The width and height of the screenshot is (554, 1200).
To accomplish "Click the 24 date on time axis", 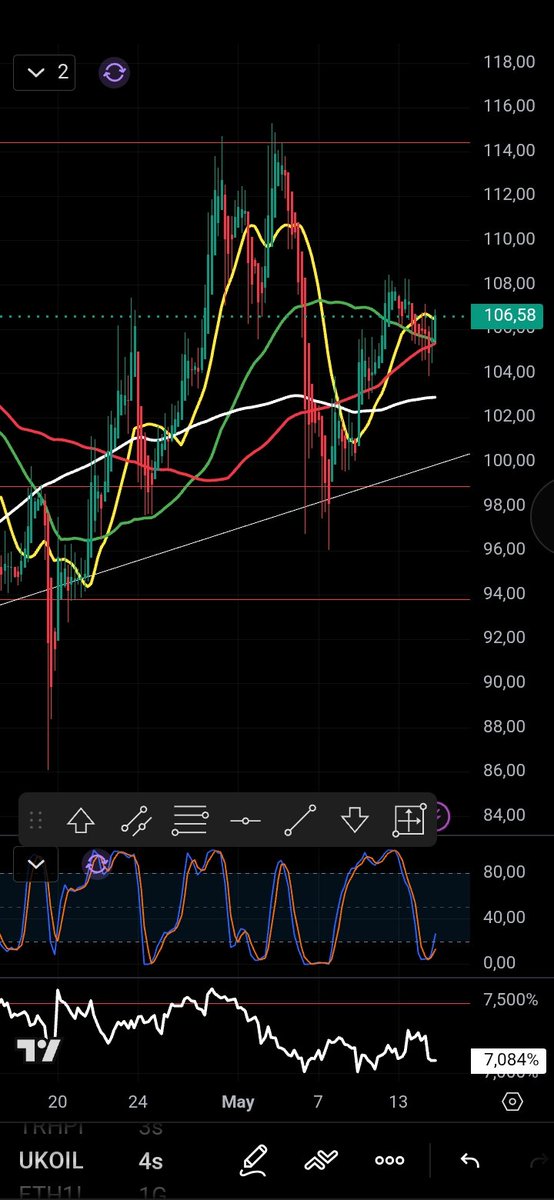I will coord(138,1102).
